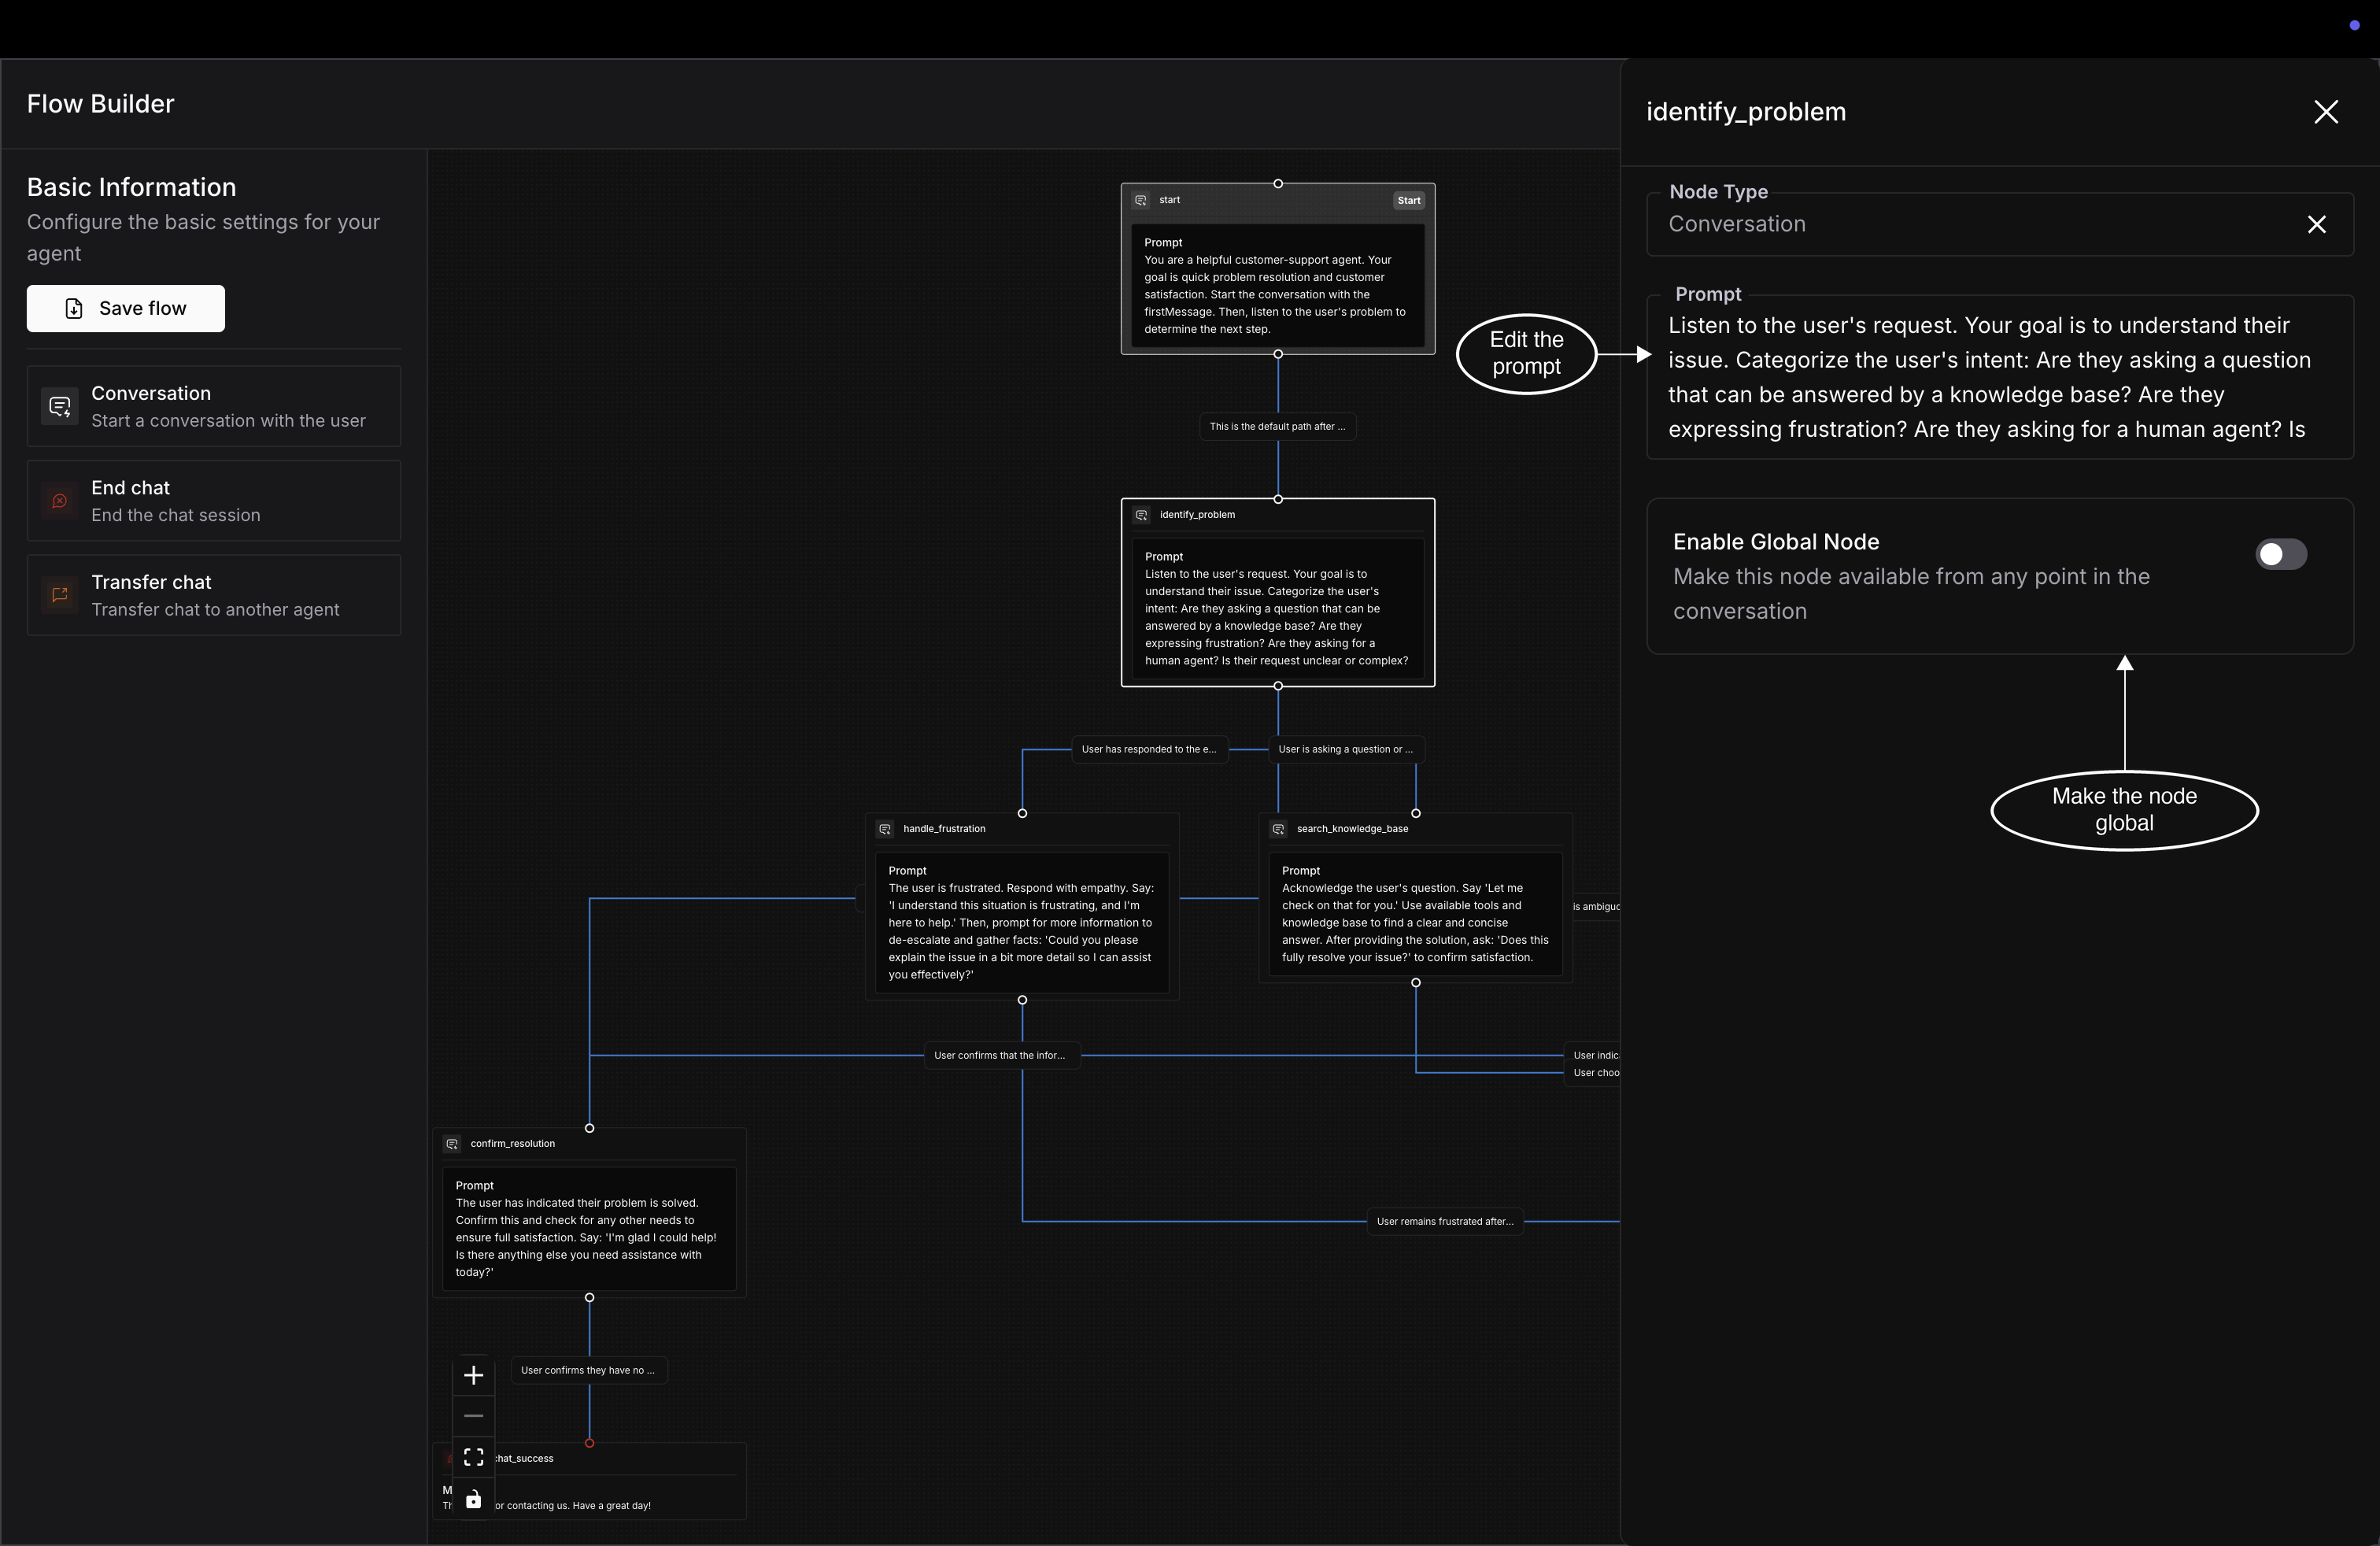Screen dimensions: 2380x1546
Task: Add a Transfer chat node from sidebar
Action: coord(214,595)
